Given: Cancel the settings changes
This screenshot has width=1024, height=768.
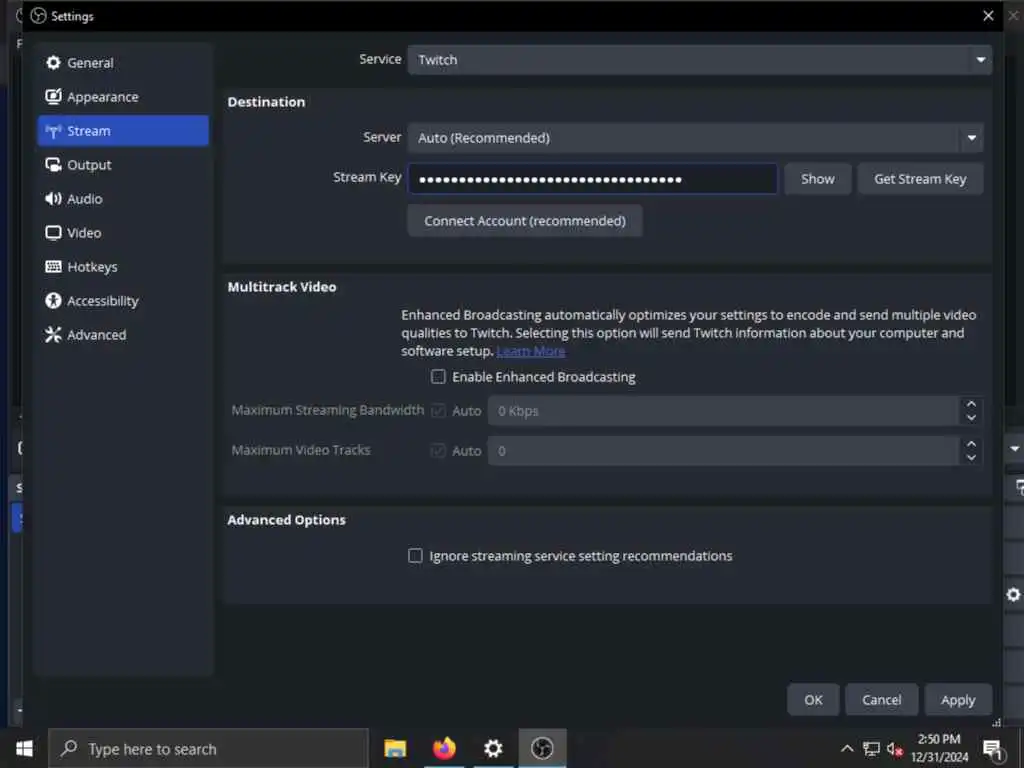Looking at the screenshot, I should coord(881,699).
